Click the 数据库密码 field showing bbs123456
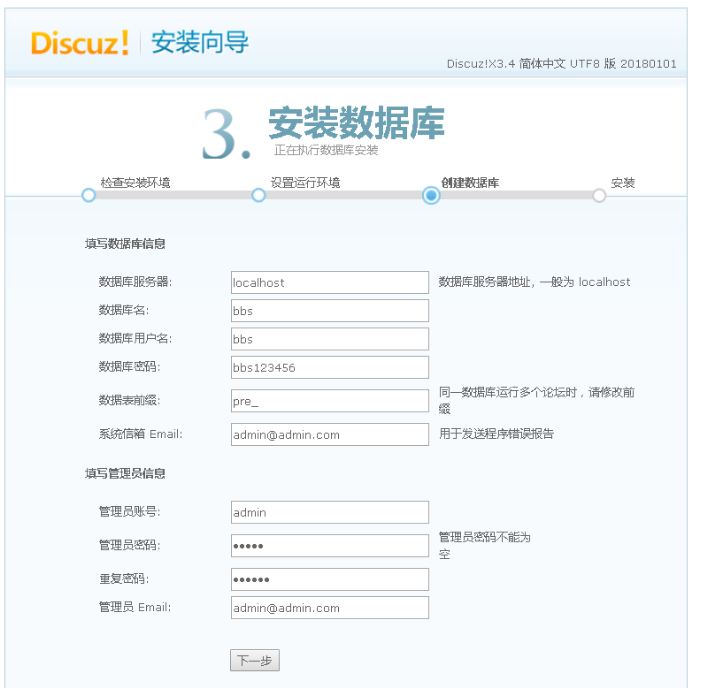Viewport: 701px width, 688px height. pyautogui.click(x=329, y=367)
